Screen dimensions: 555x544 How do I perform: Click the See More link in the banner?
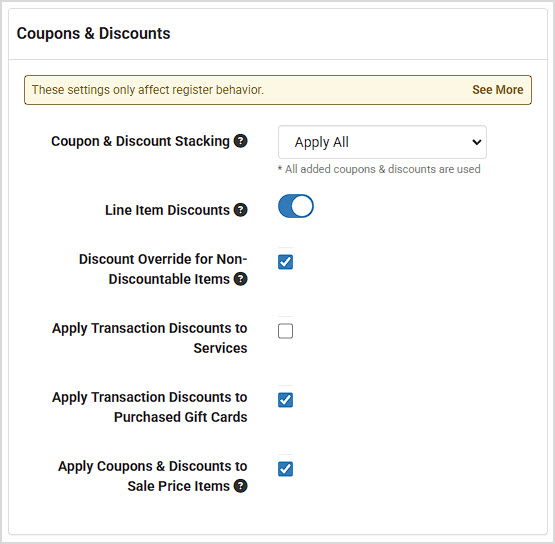[x=498, y=90]
